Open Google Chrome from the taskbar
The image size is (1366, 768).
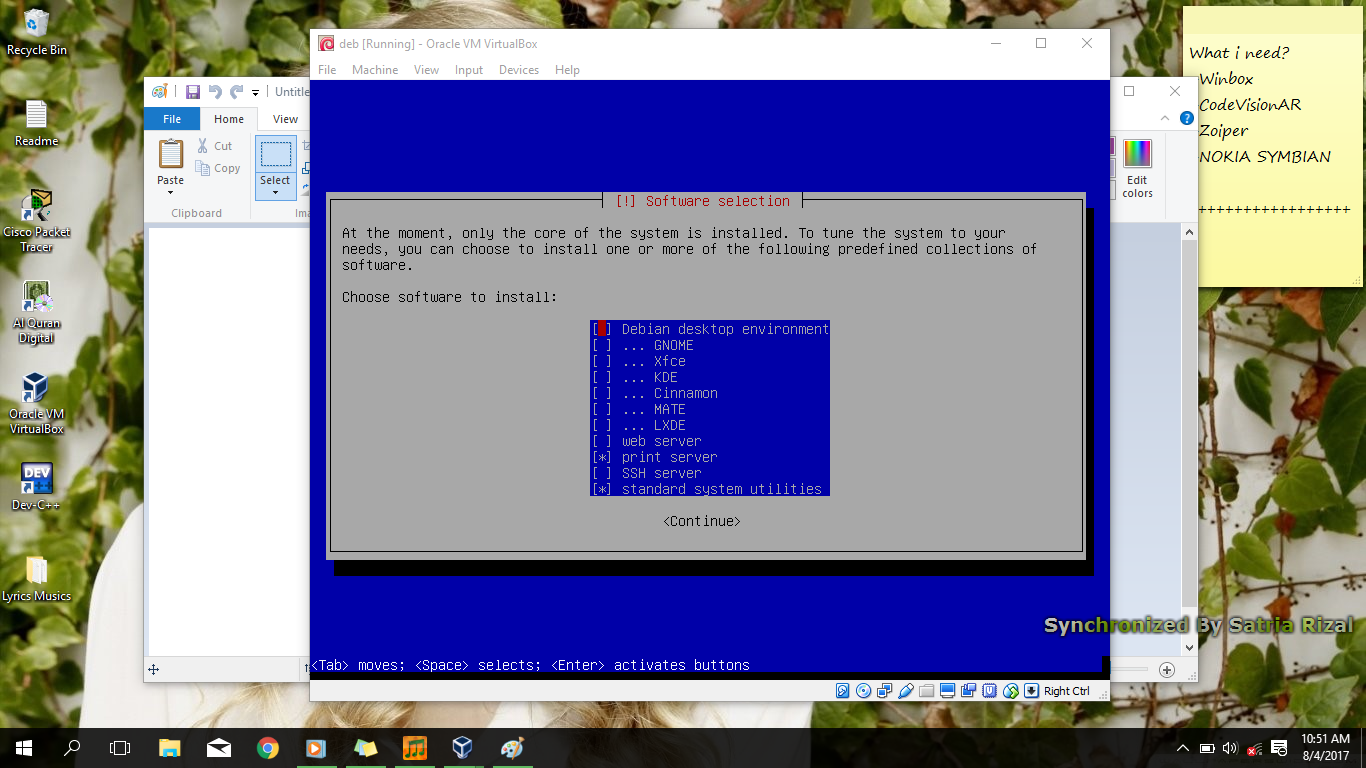(267, 748)
